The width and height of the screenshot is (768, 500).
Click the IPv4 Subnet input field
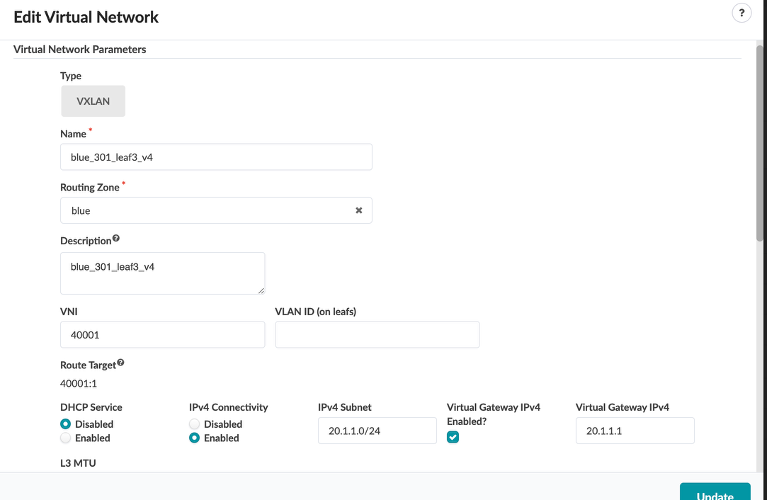[x=377, y=430]
